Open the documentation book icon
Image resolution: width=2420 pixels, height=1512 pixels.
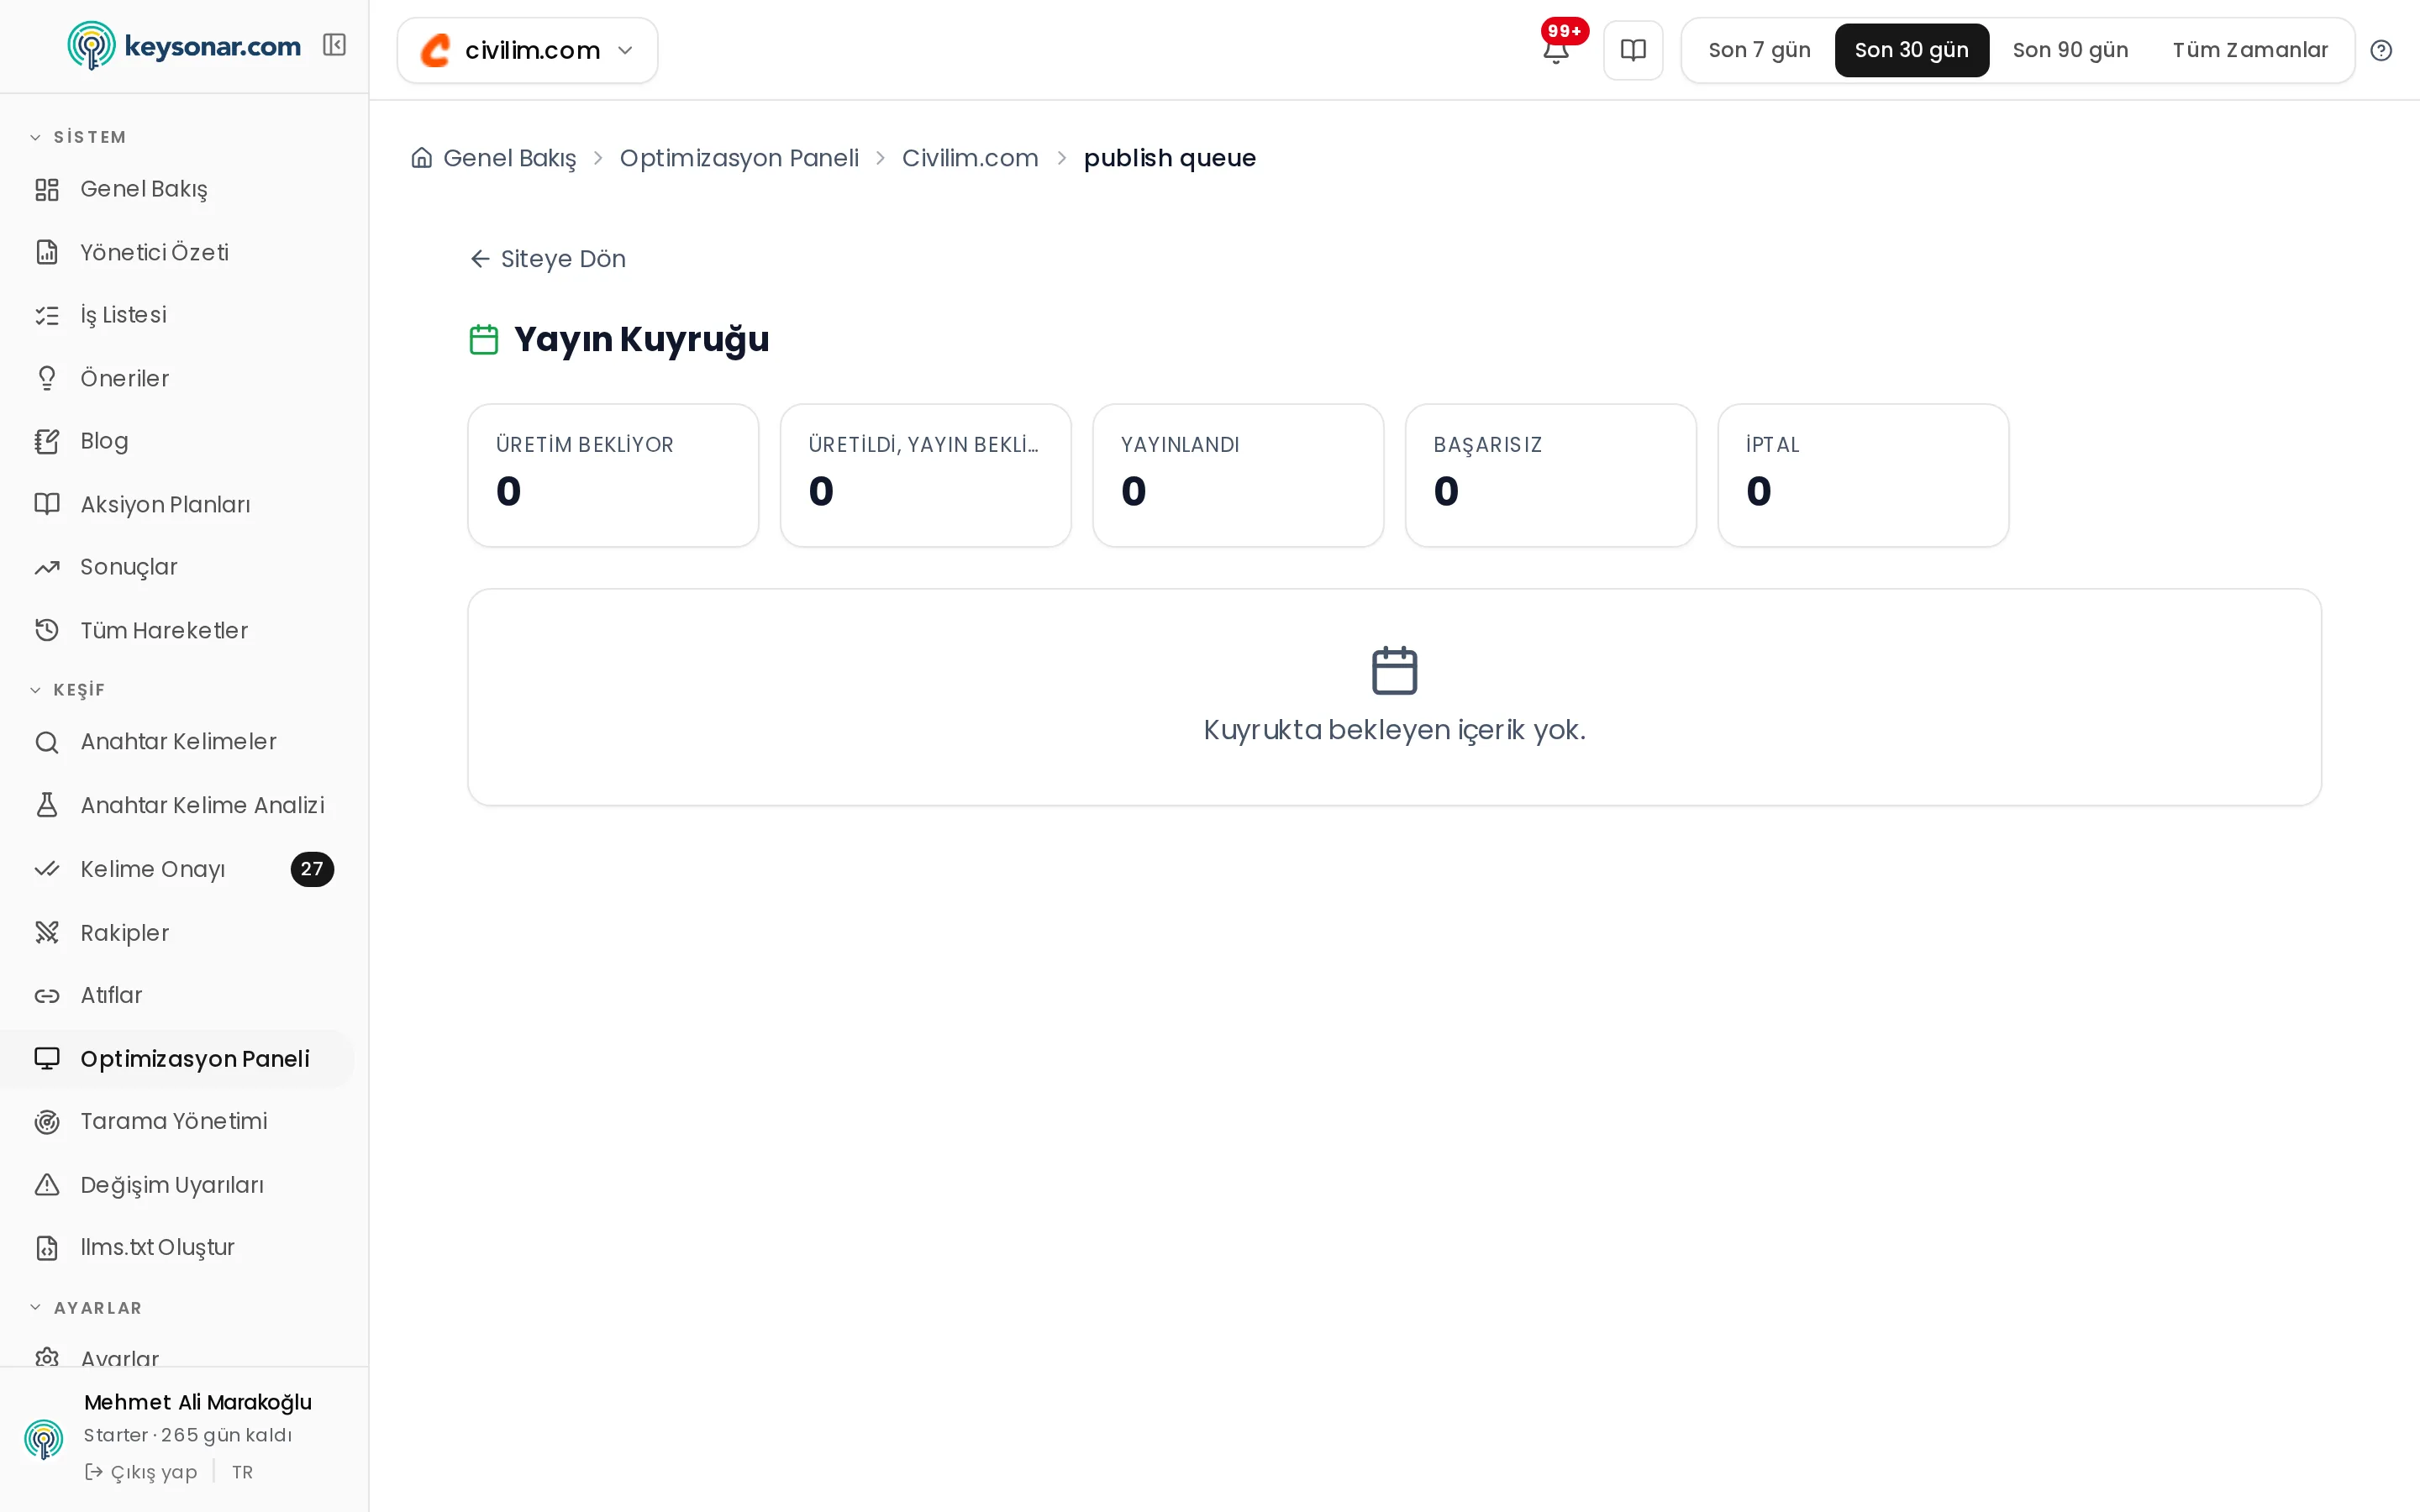pos(1633,50)
